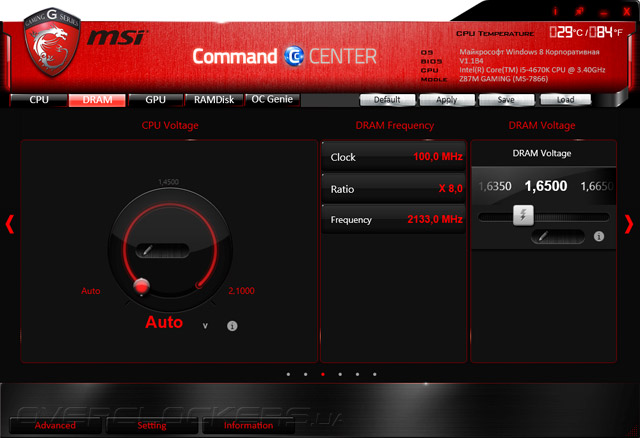Screen dimensions: 640x438
Task: Open the Advanced menu
Action: pyautogui.click(x=55, y=425)
